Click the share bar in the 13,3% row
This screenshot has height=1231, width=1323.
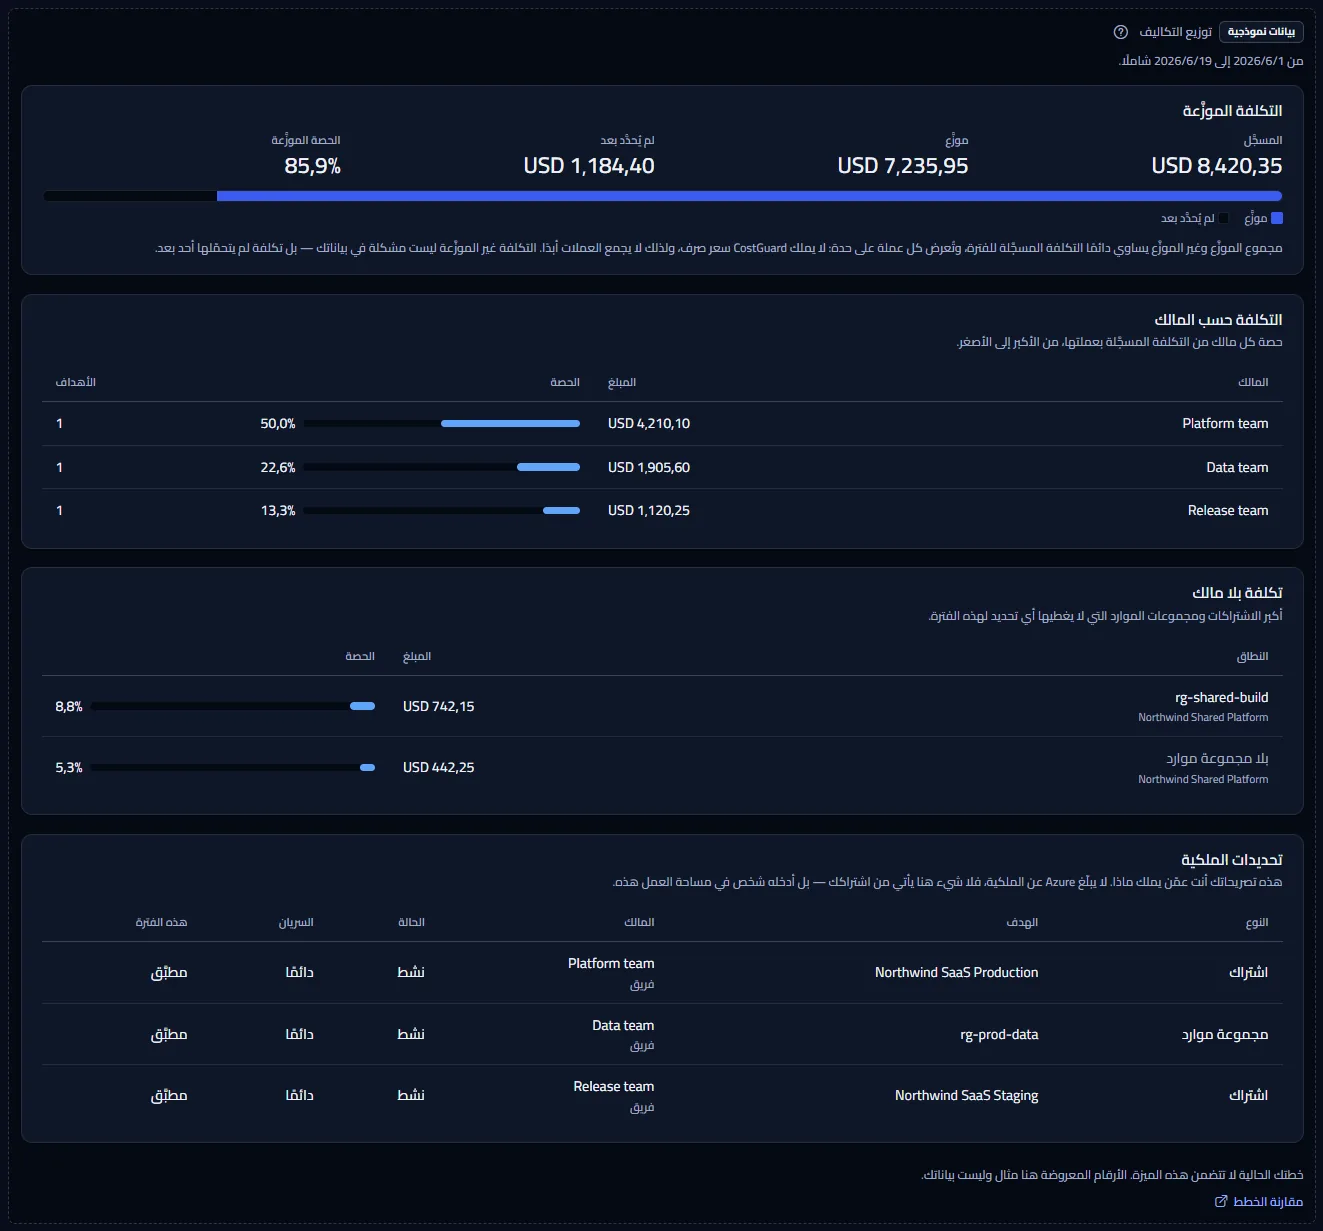tap(441, 511)
